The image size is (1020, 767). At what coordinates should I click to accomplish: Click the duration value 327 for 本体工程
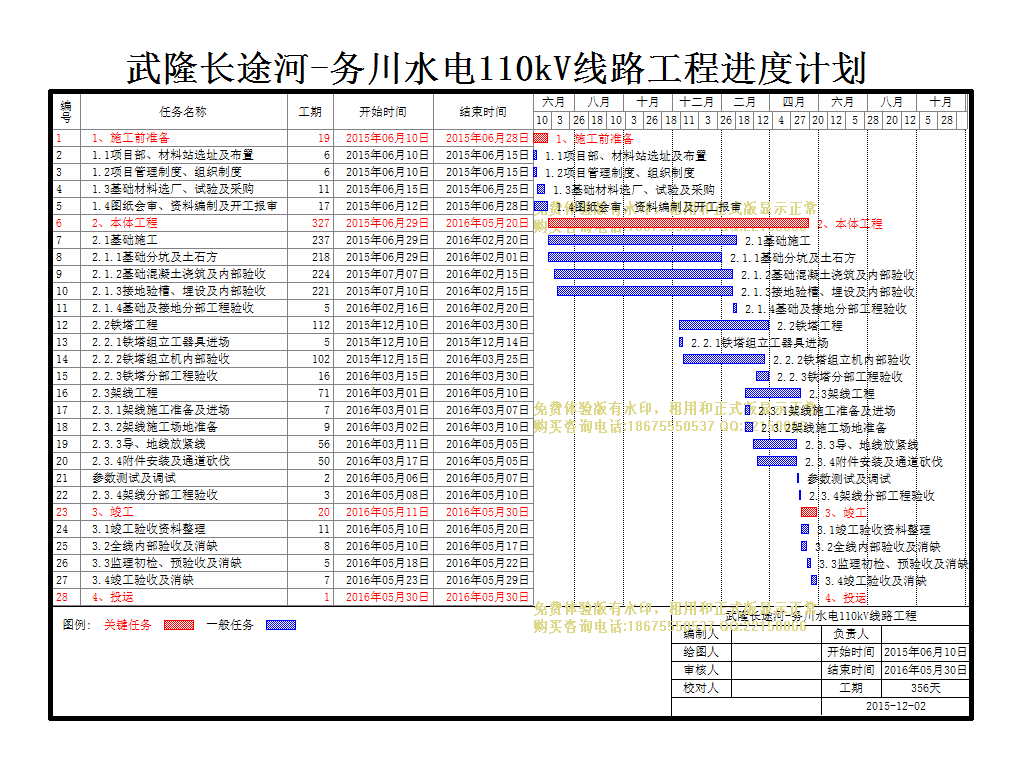point(321,223)
